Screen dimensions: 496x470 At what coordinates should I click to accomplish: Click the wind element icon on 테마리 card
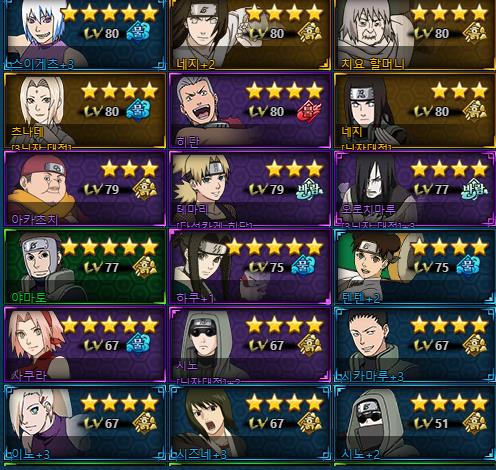[309, 189]
